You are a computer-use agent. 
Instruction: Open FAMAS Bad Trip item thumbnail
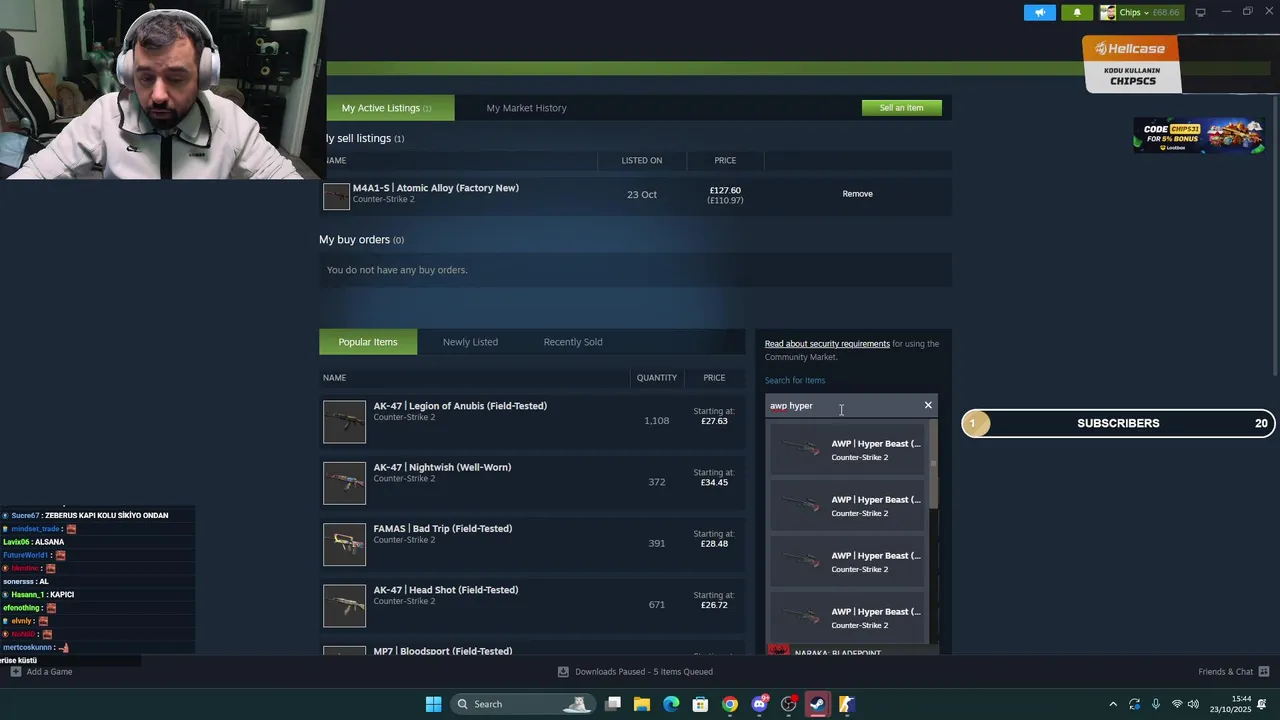[x=344, y=544]
